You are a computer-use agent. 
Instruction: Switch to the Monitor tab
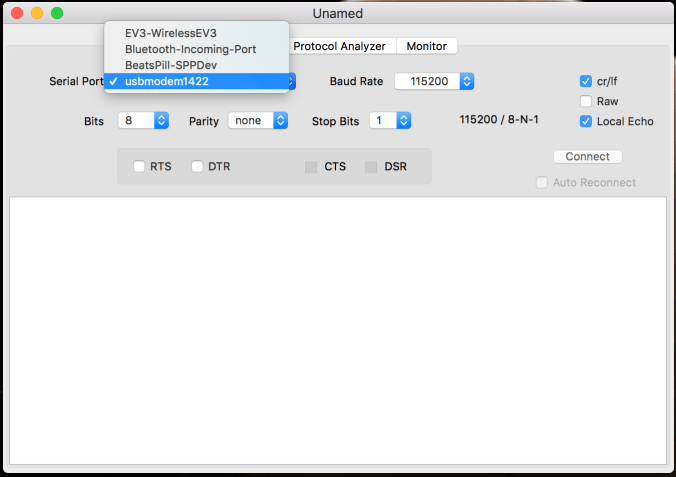click(x=426, y=46)
